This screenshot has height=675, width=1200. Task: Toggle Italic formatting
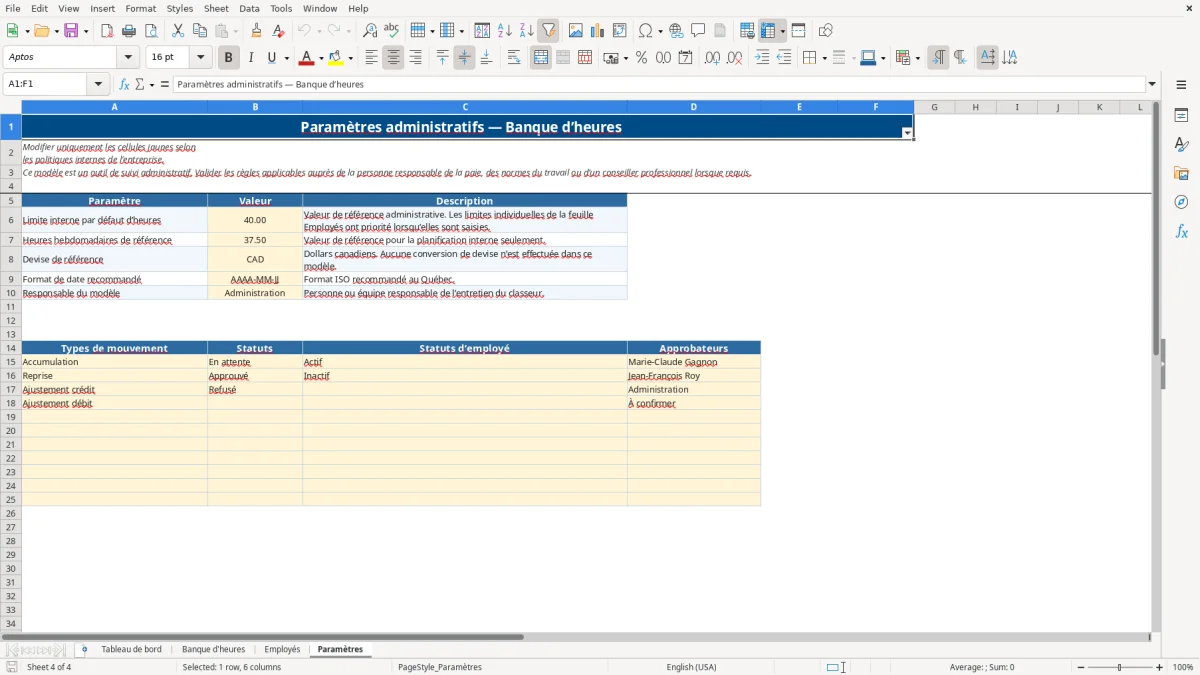click(251, 58)
